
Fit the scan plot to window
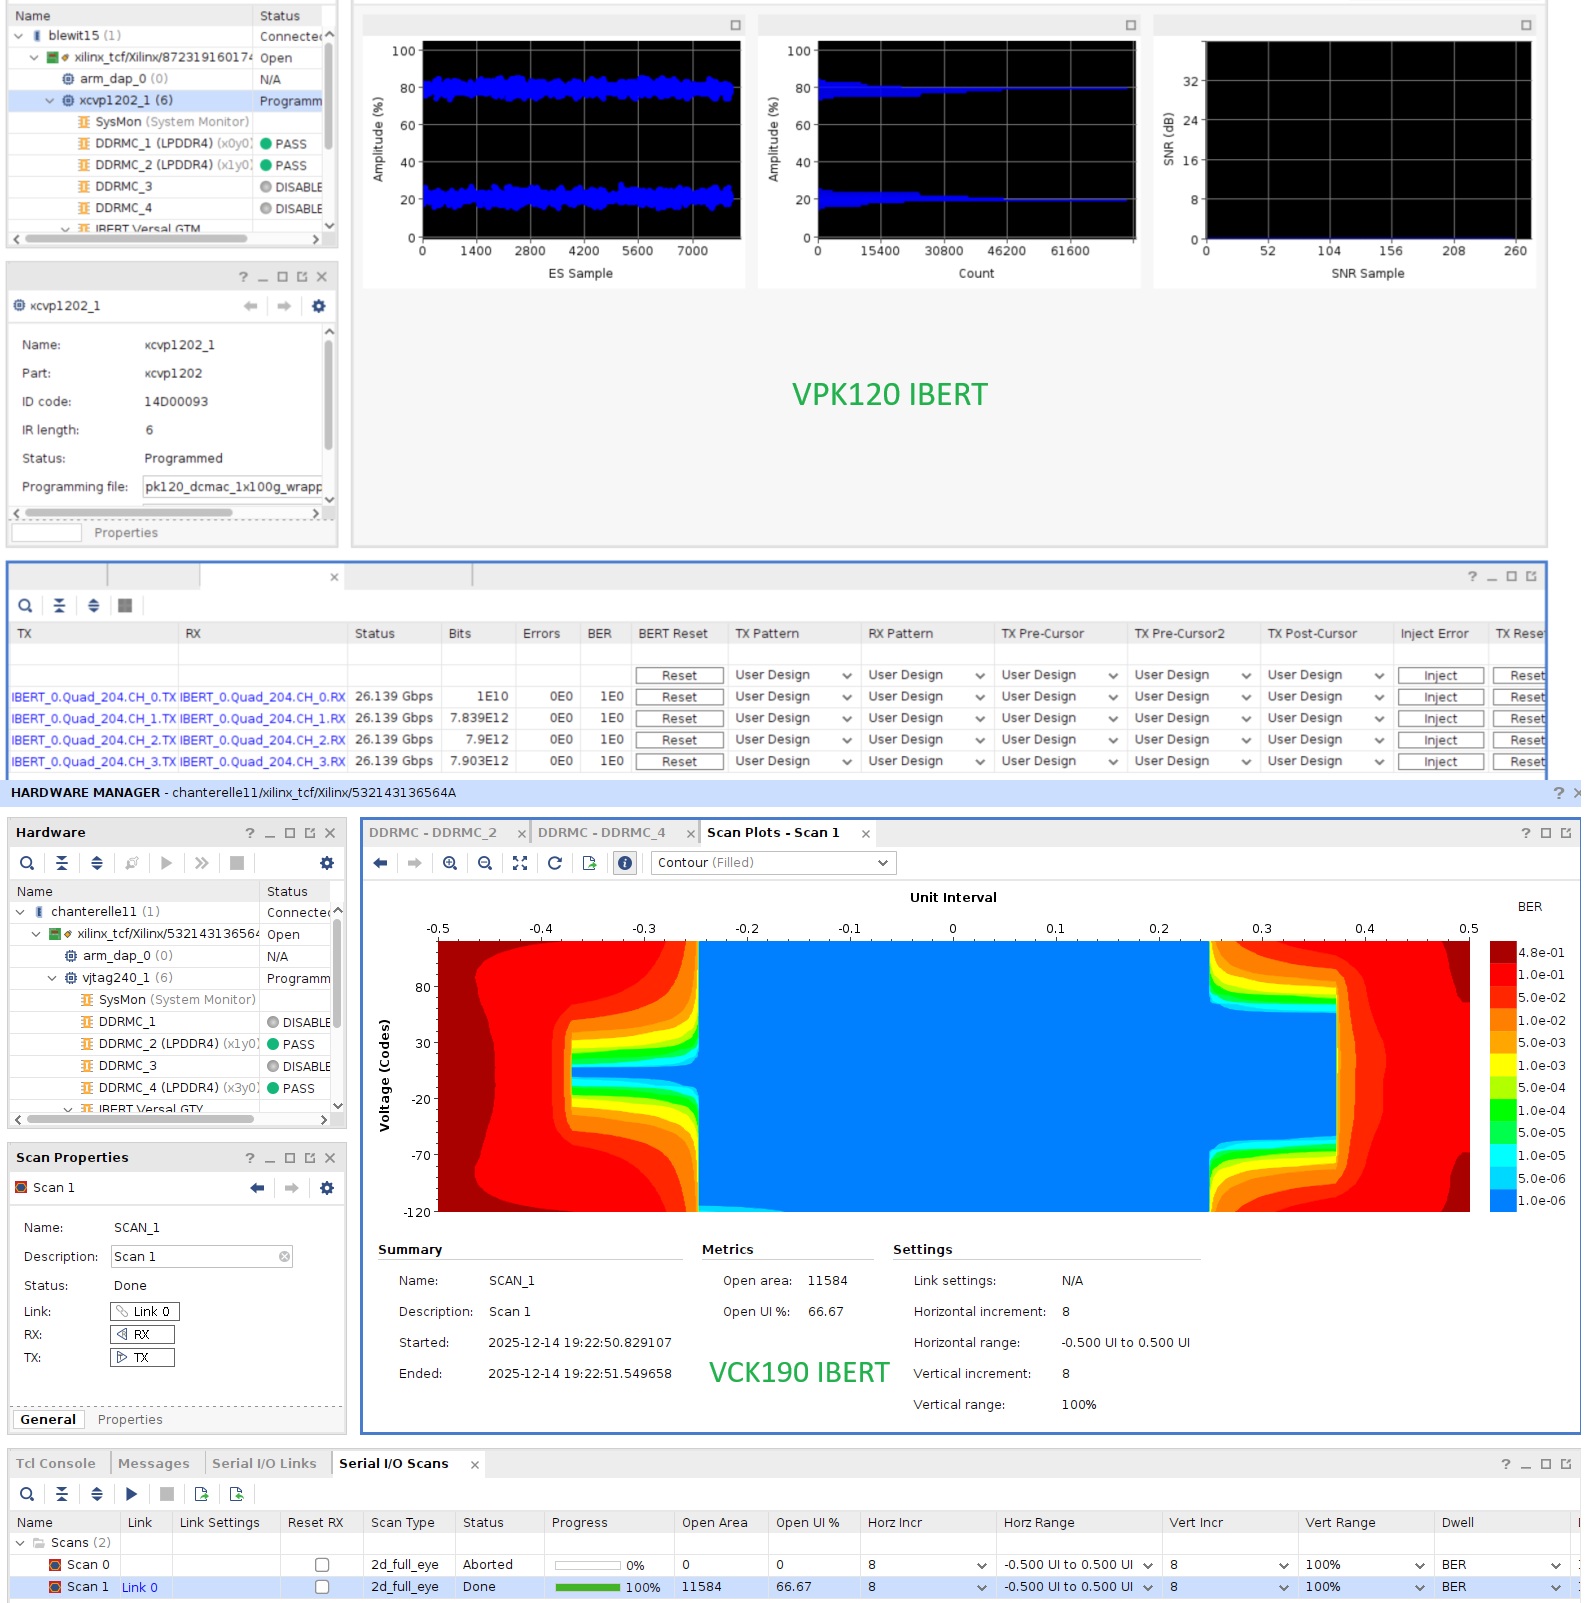[520, 863]
